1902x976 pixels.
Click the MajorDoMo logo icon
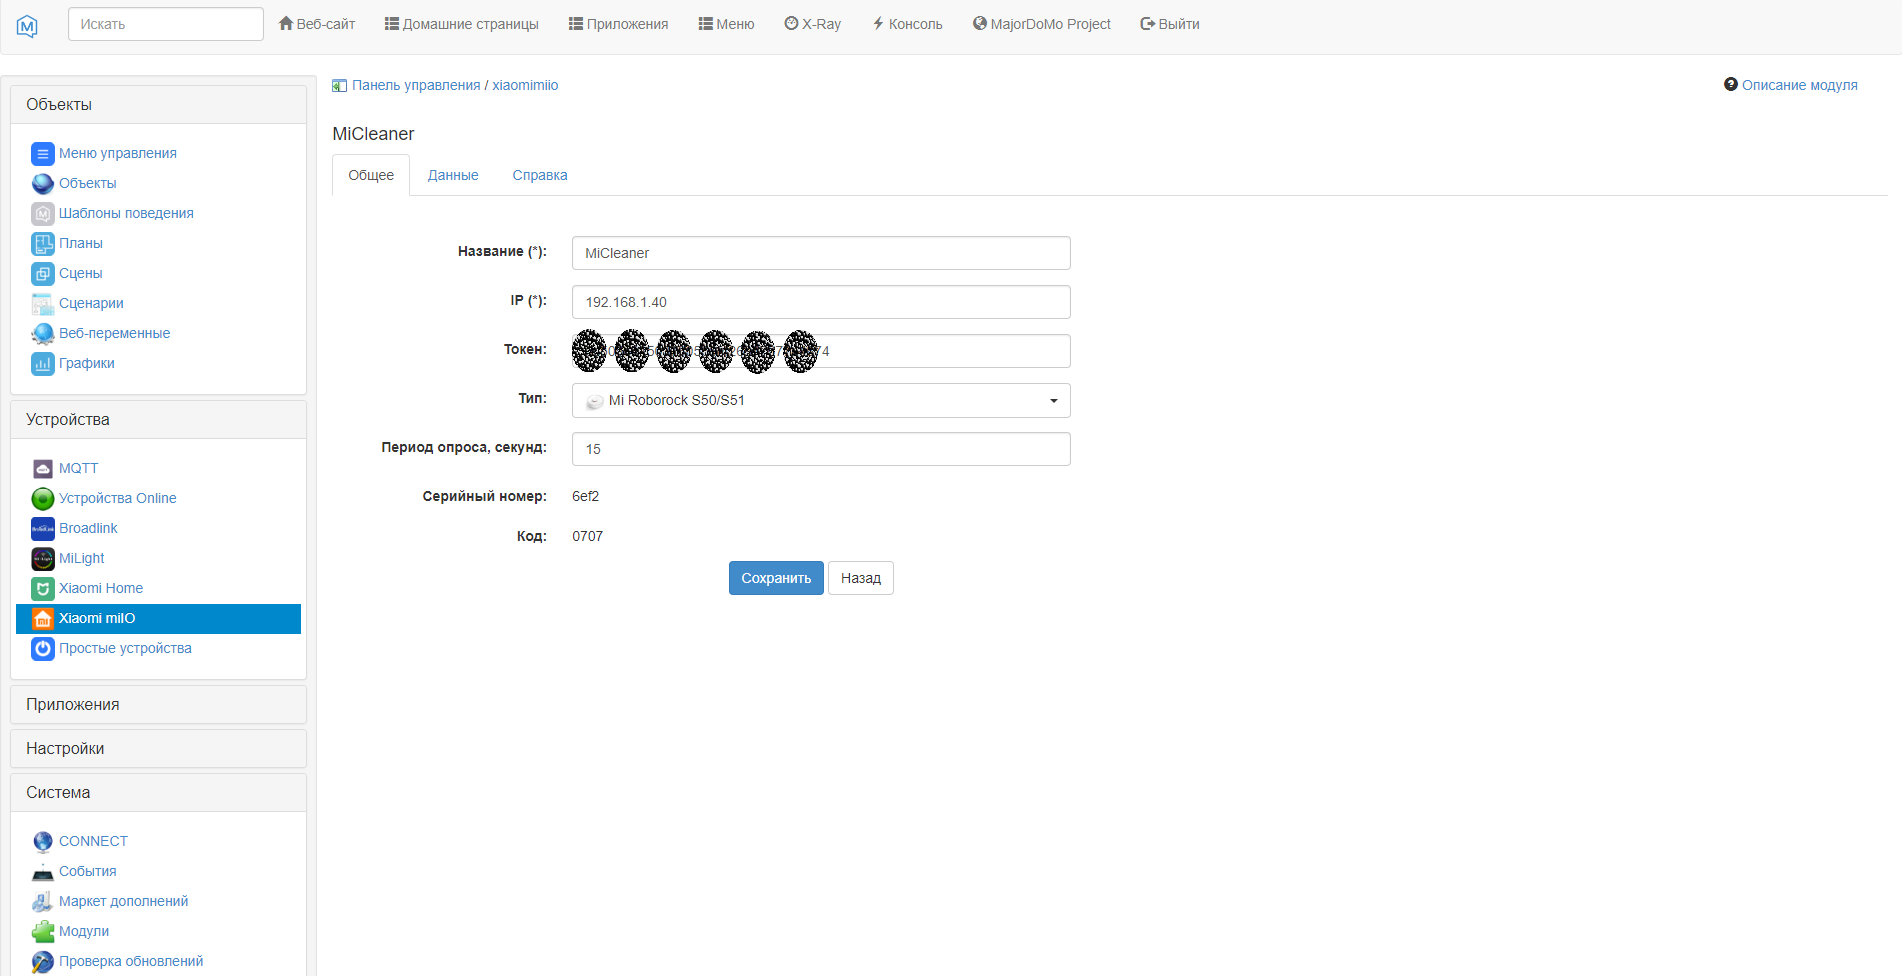27,25
